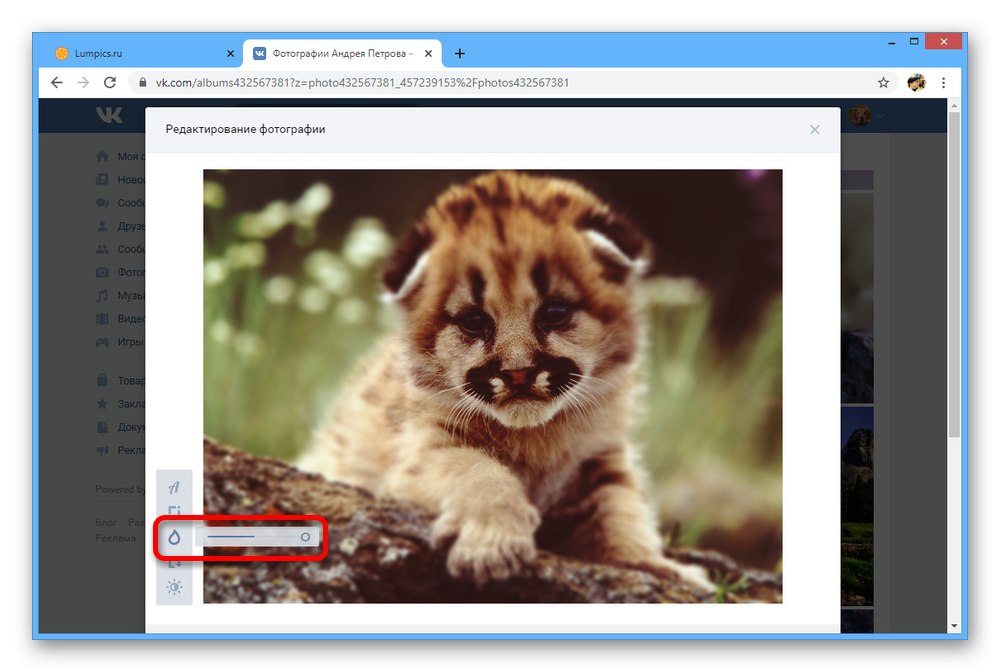The image size is (1000, 672).
Task: Close the Фотографии Андрея Петрова tab
Action: [429, 54]
